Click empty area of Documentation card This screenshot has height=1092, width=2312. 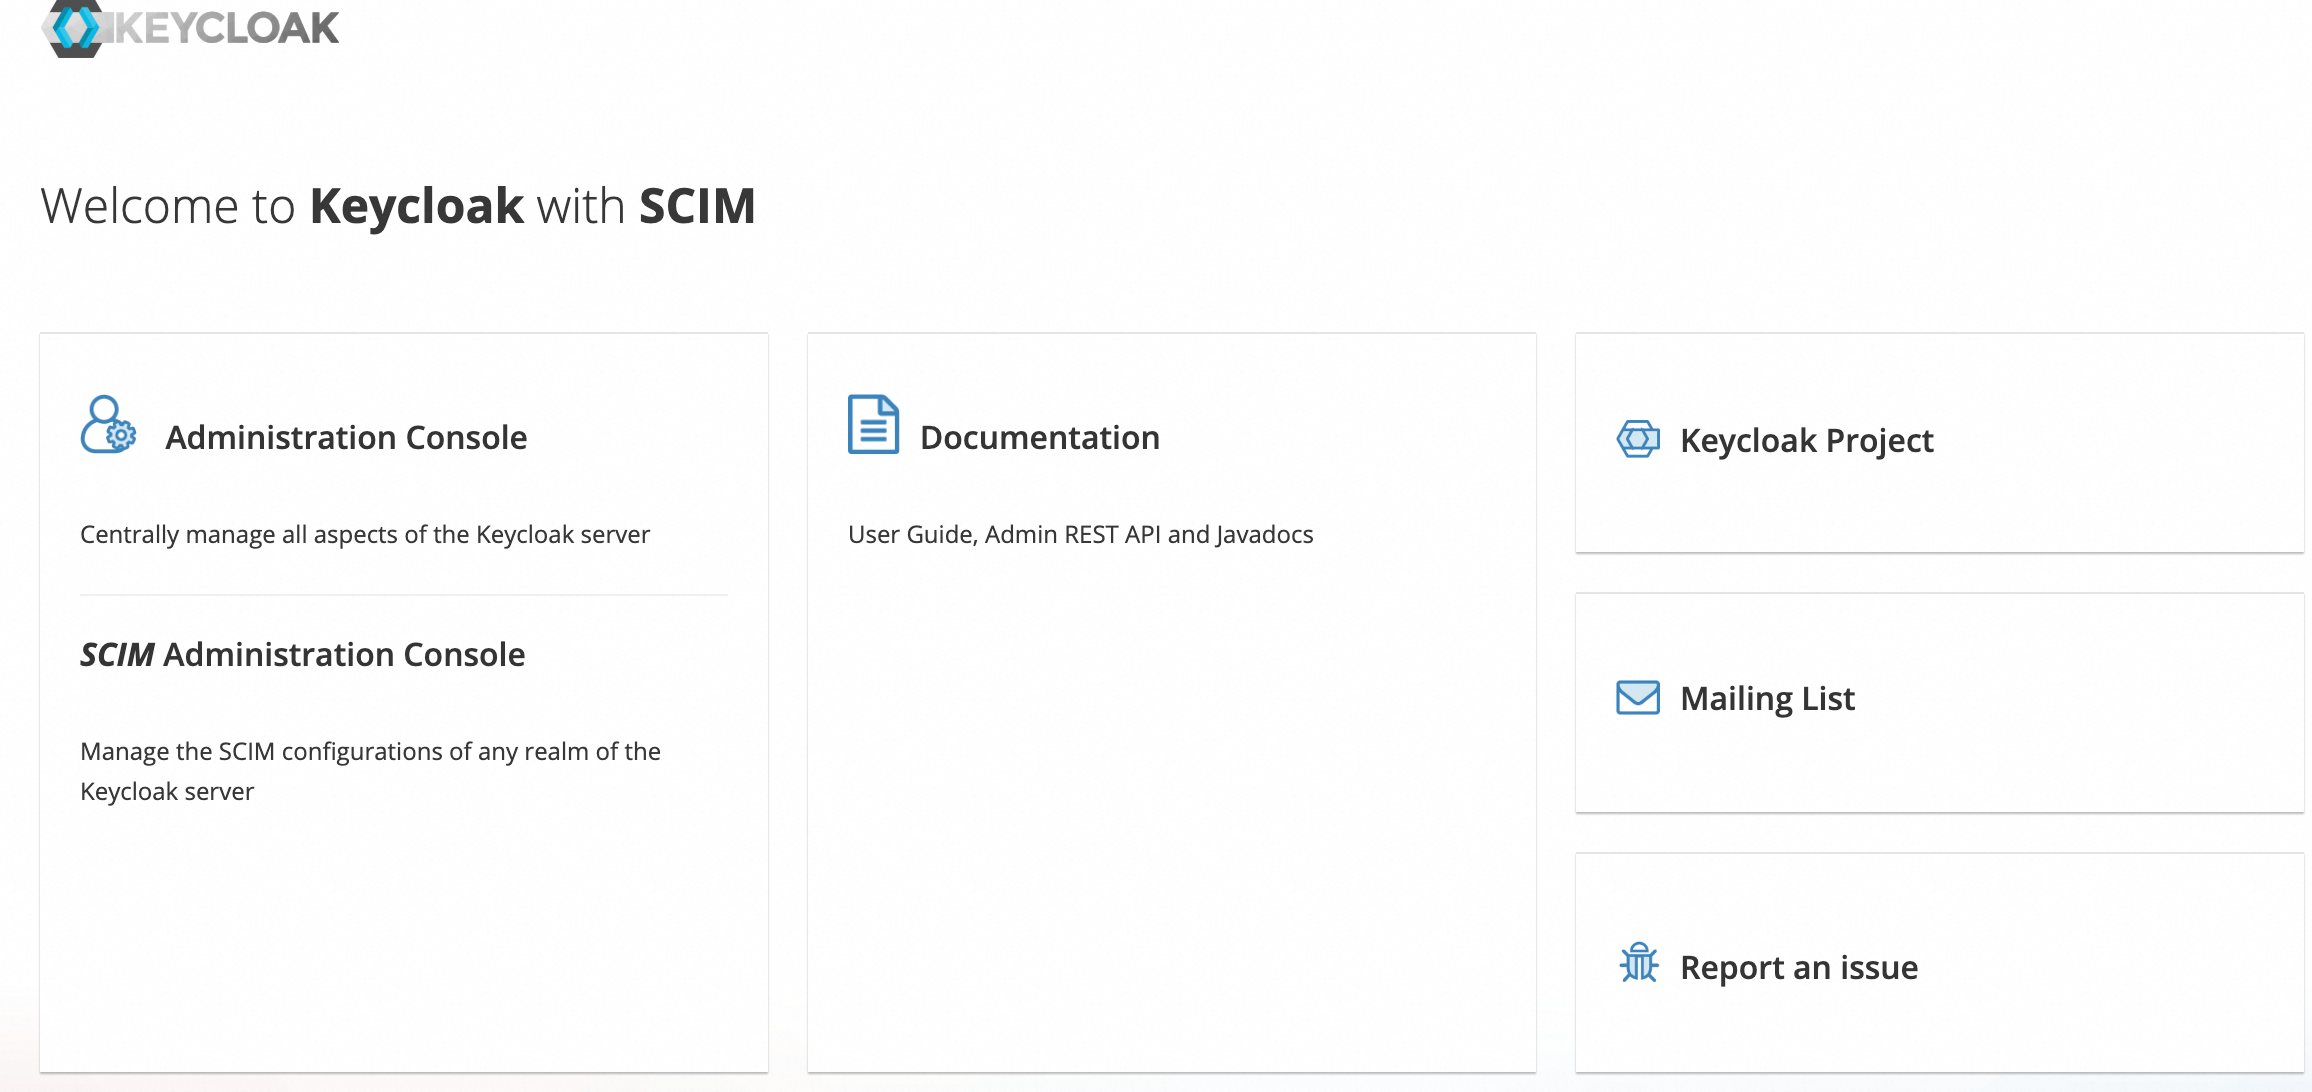tap(1170, 820)
